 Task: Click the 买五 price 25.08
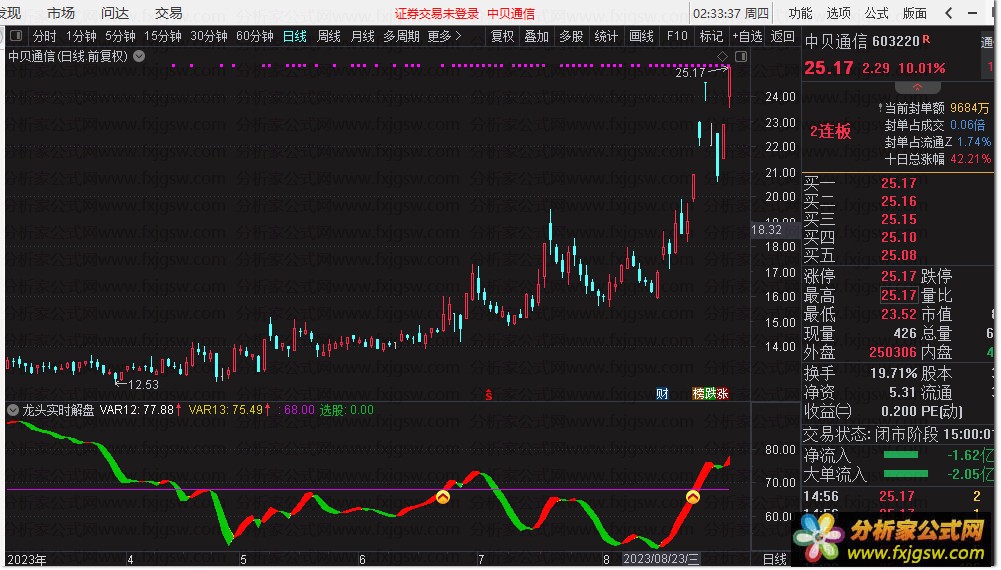pos(899,256)
